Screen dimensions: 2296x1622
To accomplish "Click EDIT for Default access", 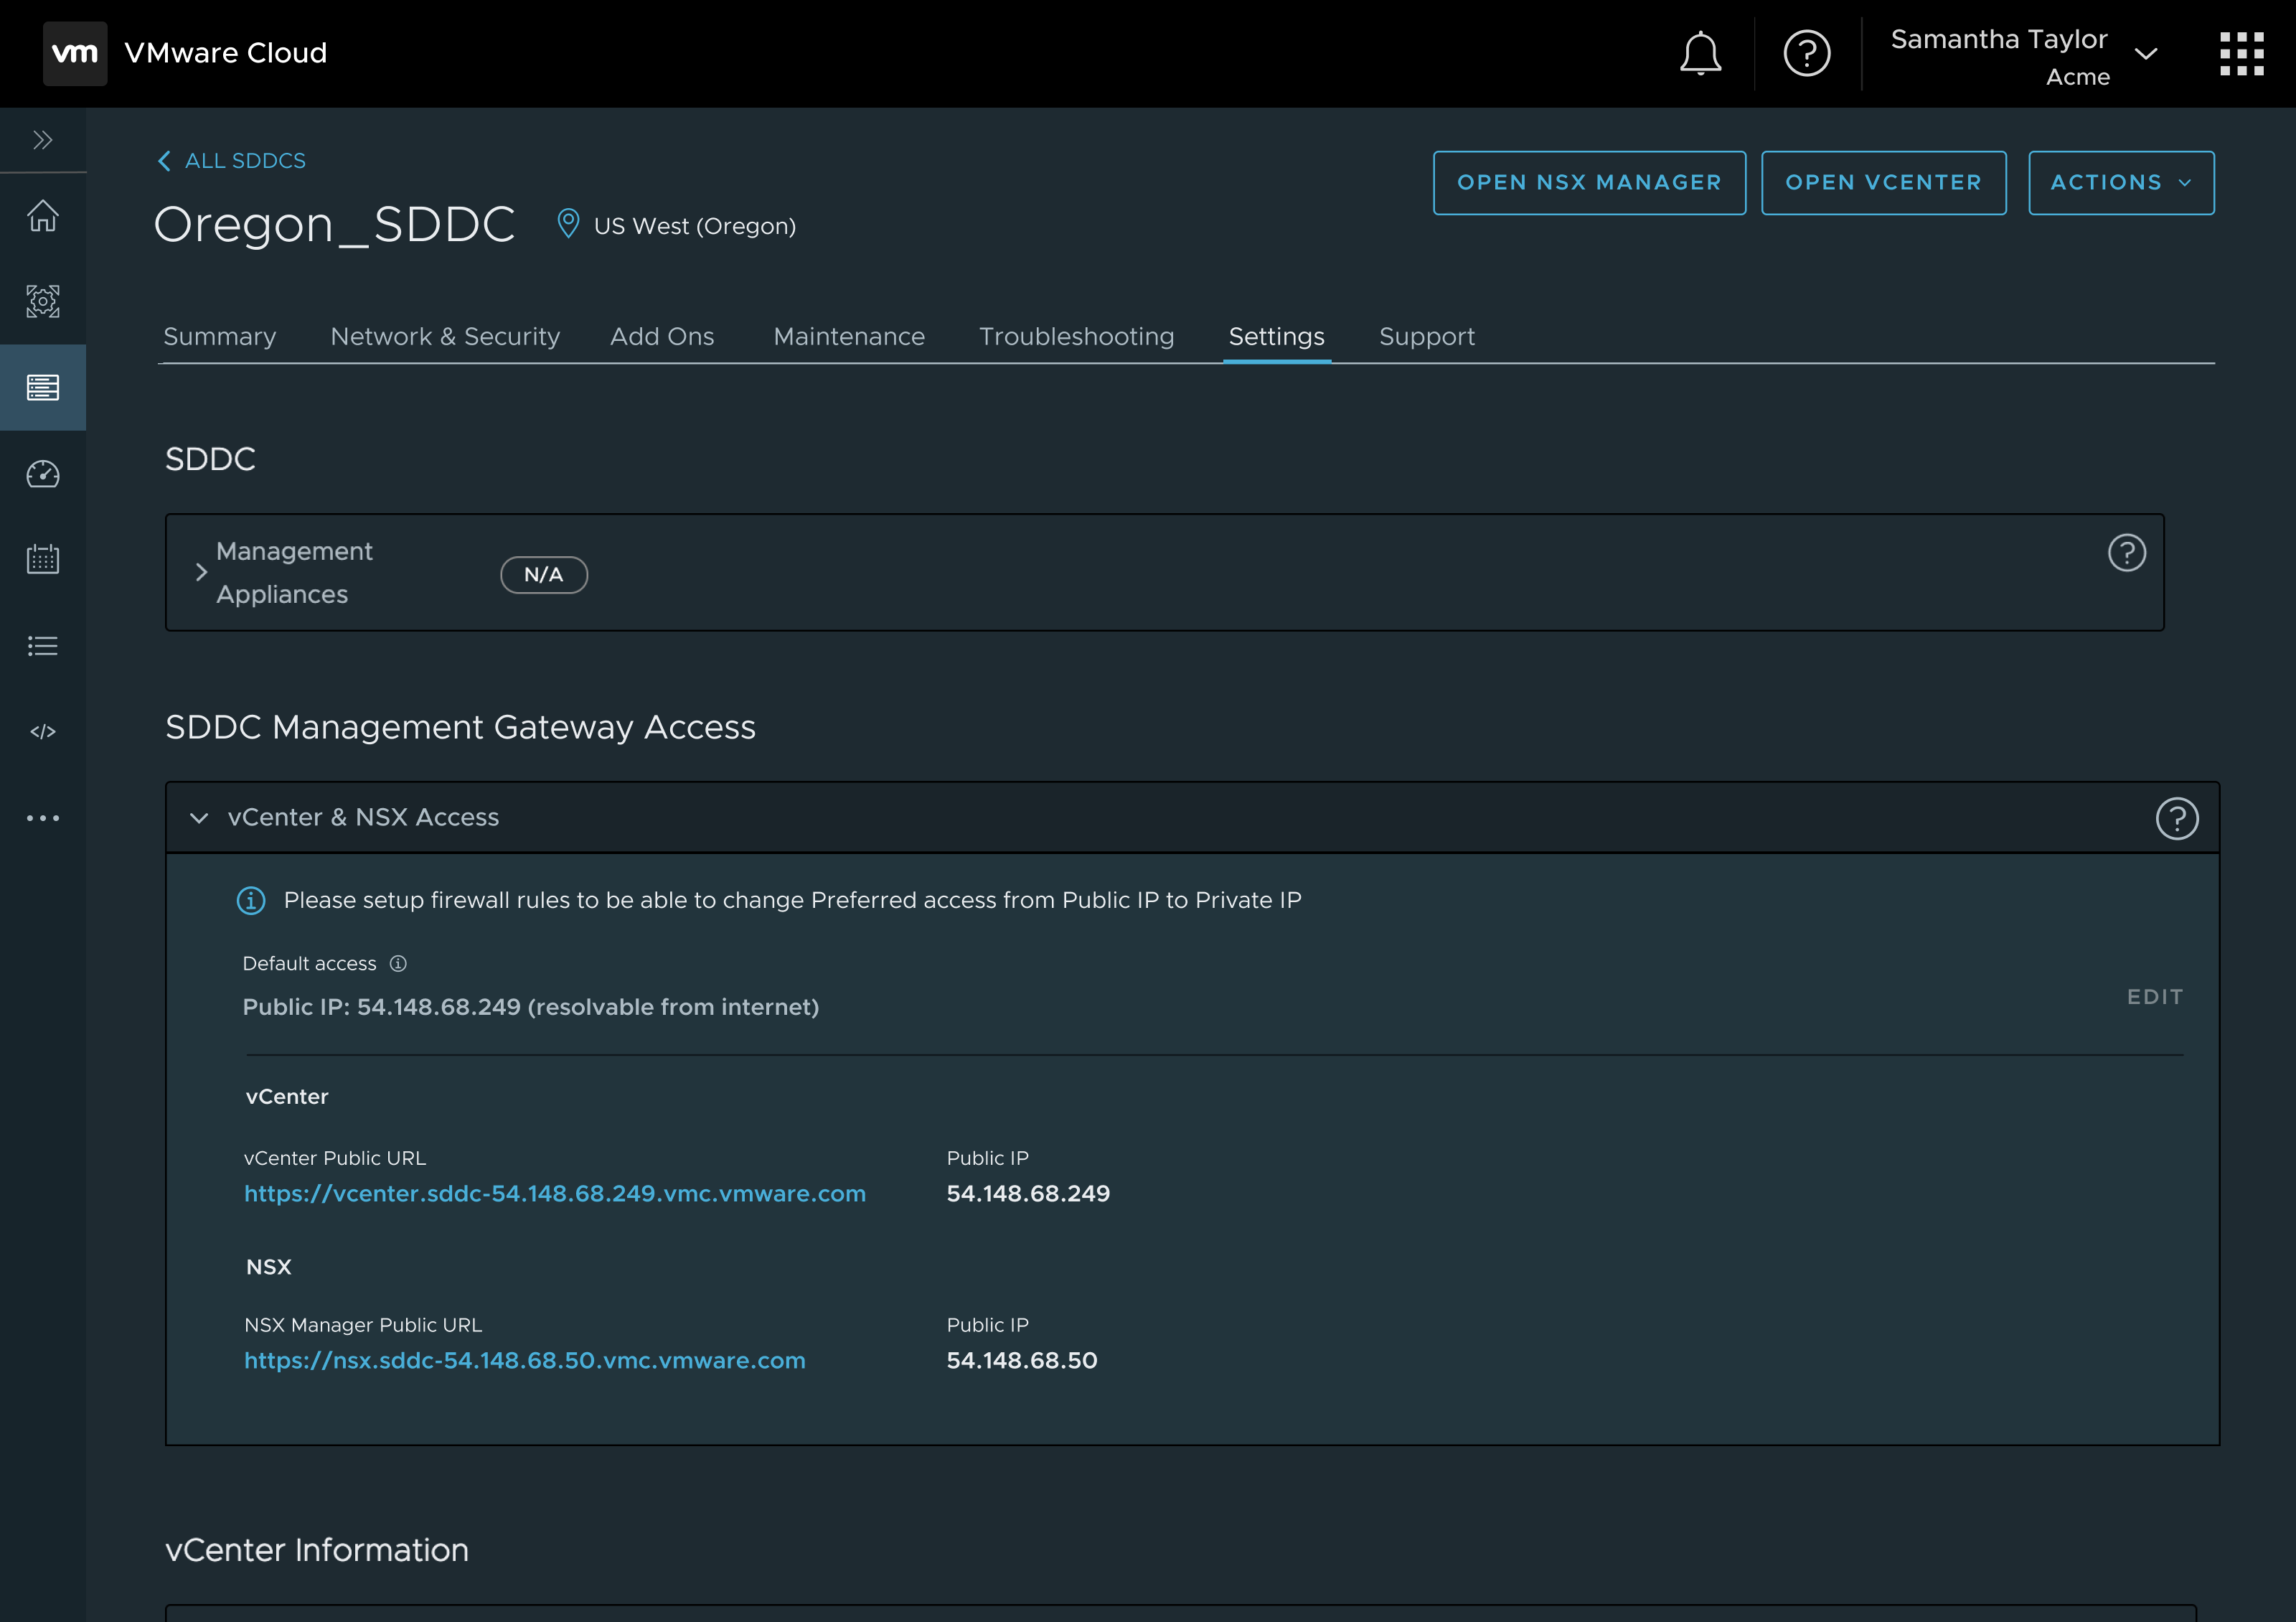I will tap(2154, 997).
